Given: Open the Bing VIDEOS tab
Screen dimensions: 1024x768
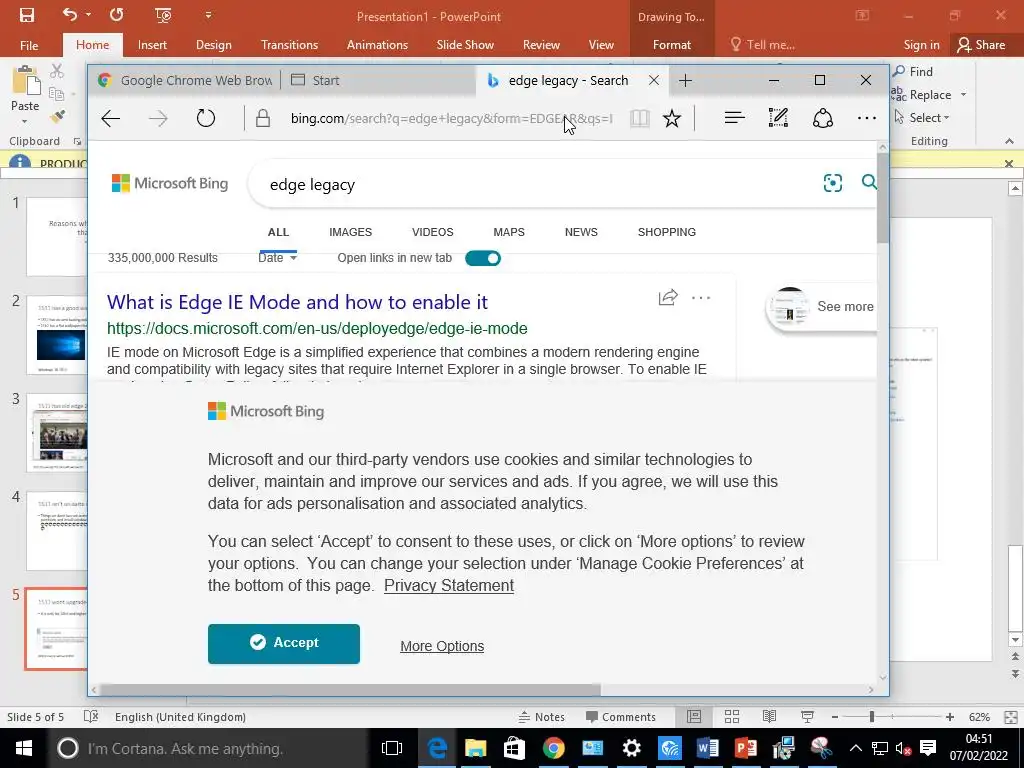Looking at the screenshot, I should tap(432, 232).
